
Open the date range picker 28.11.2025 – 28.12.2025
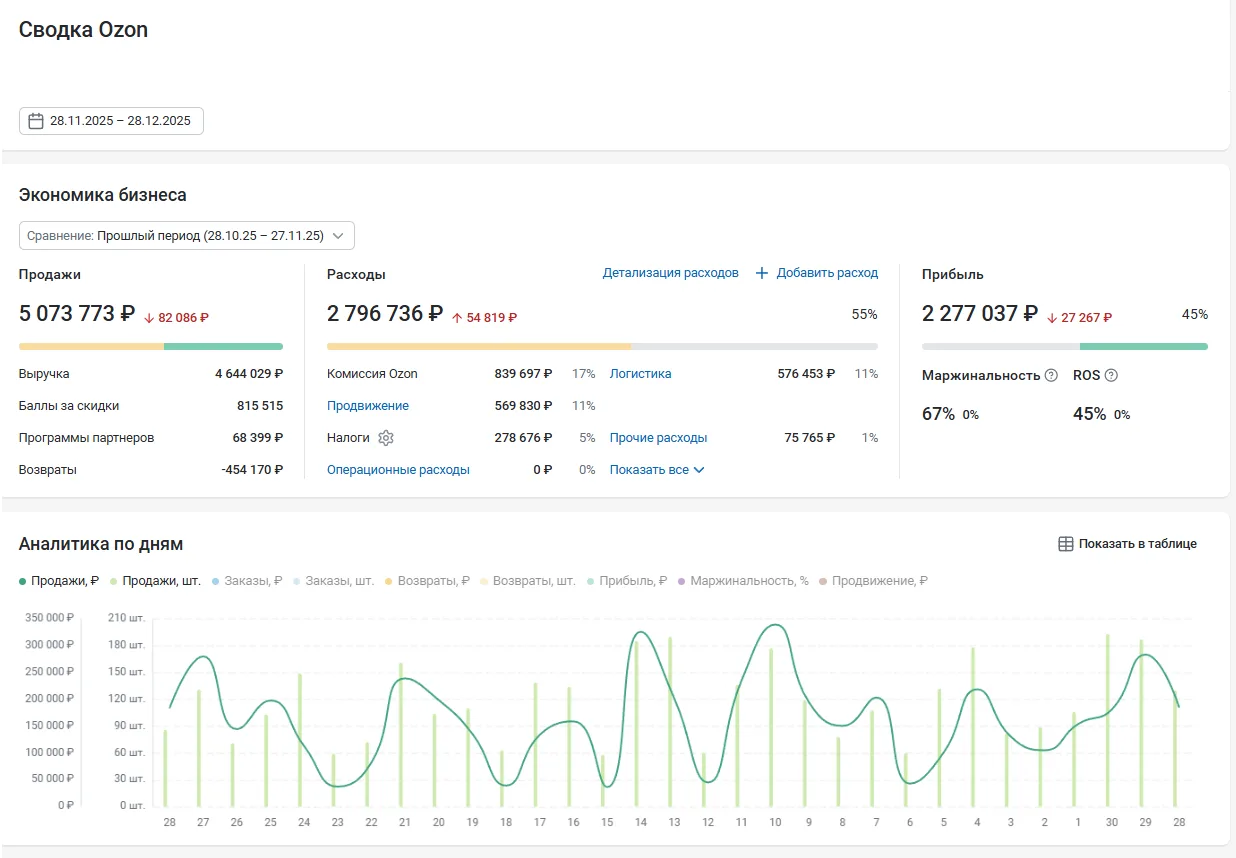(111, 121)
